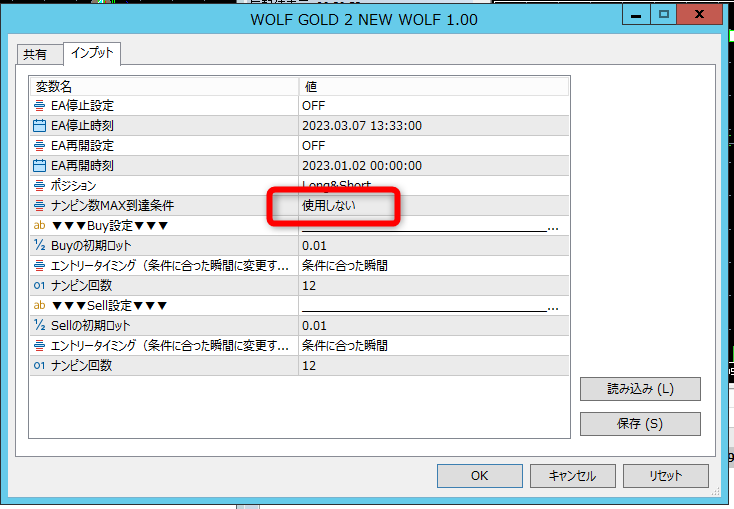Minimize the WOLF GOLD 2 dialog window

(636, 14)
